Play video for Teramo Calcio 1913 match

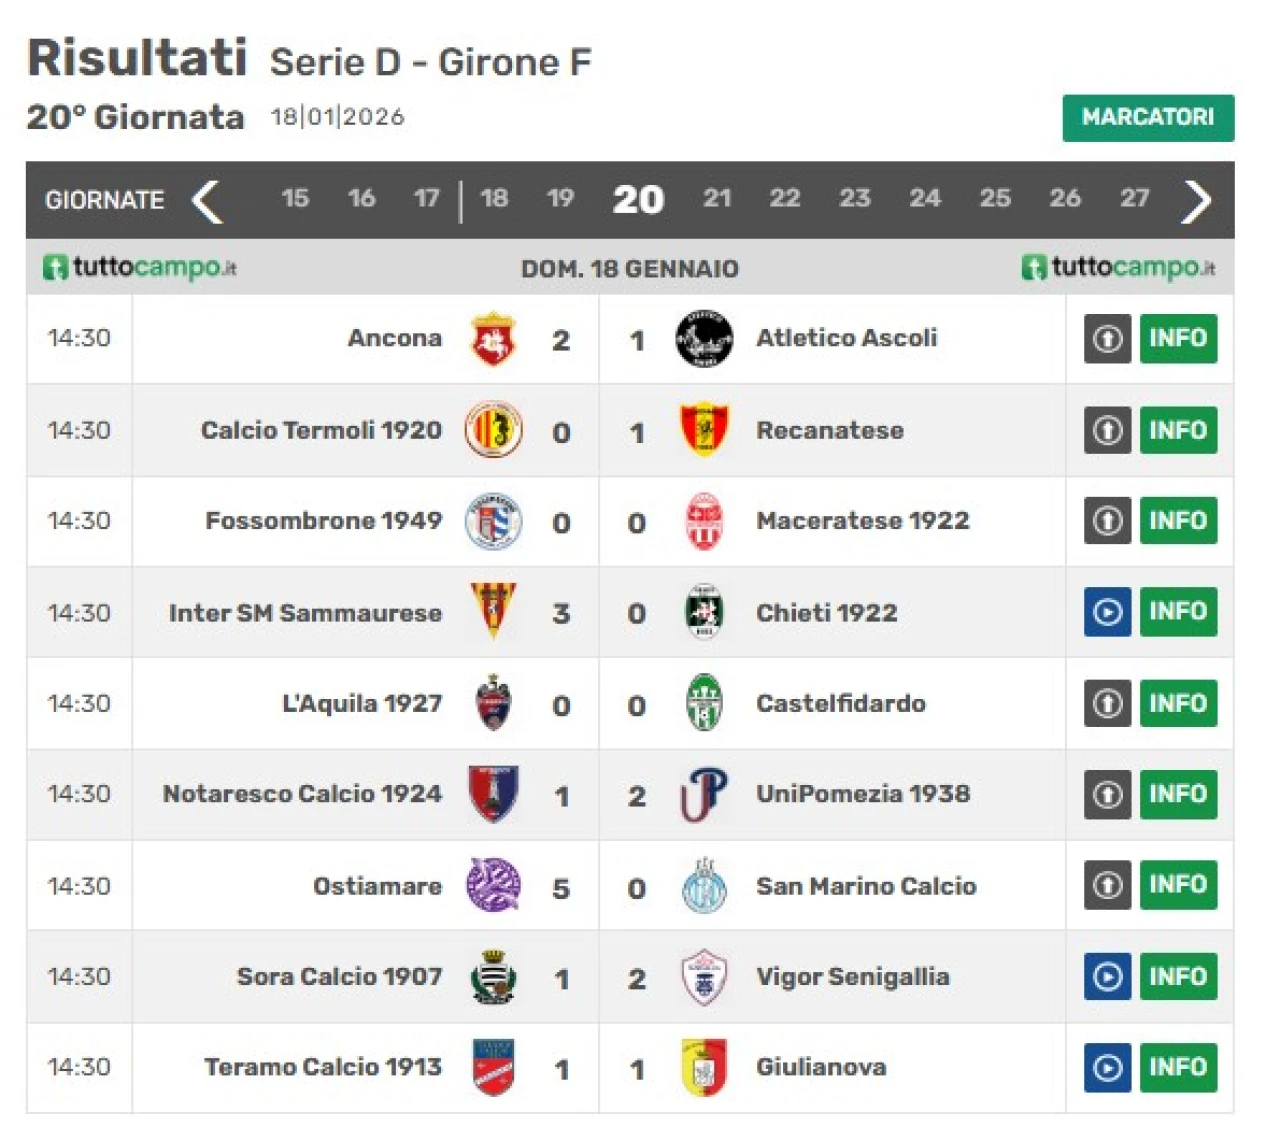(x=1107, y=1067)
